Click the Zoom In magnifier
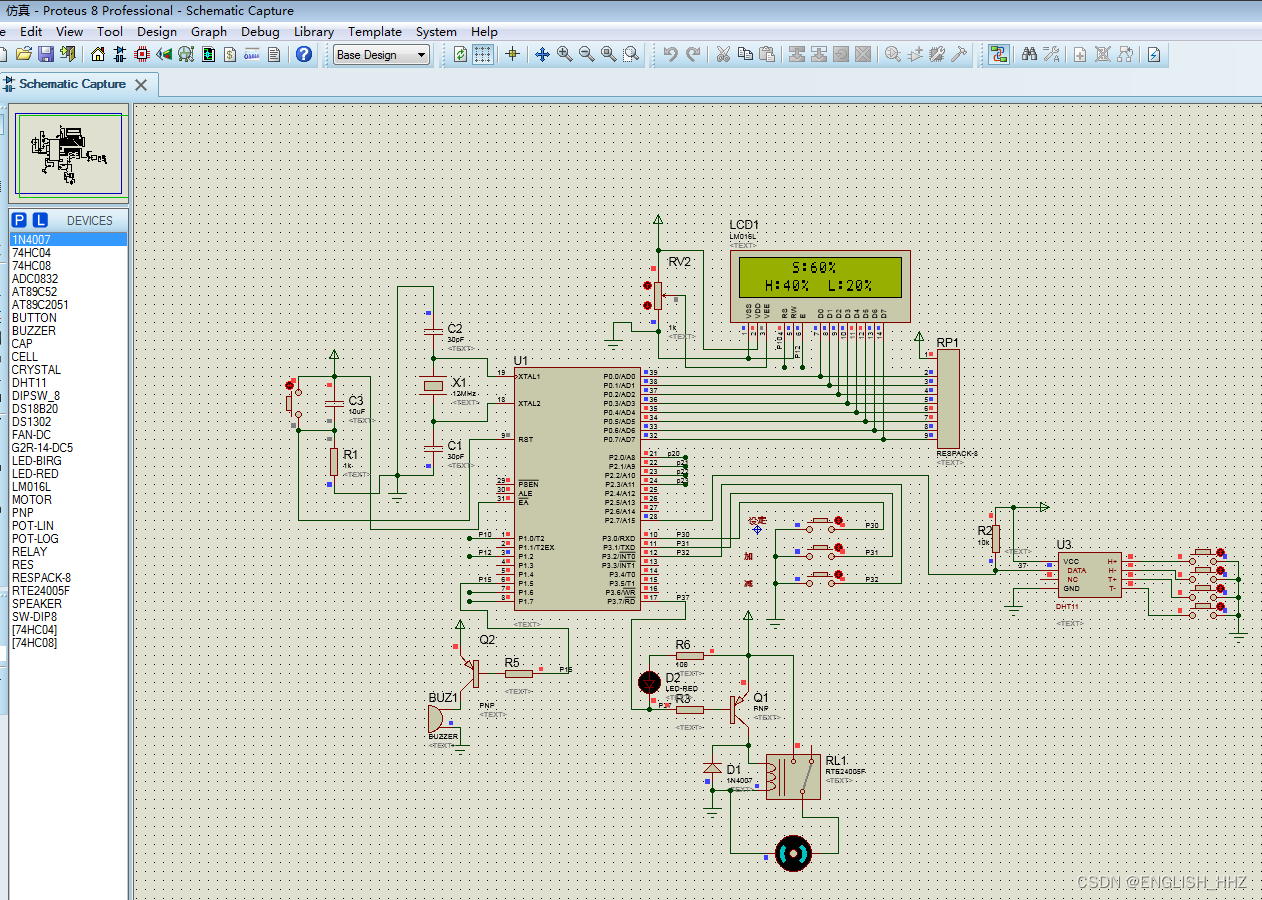The height and width of the screenshot is (900, 1262). pos(564,54)
